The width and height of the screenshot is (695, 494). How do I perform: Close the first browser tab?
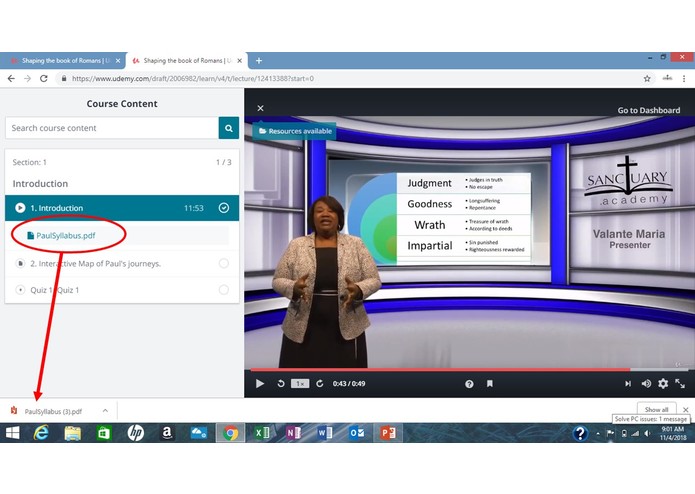coord(118,61)
